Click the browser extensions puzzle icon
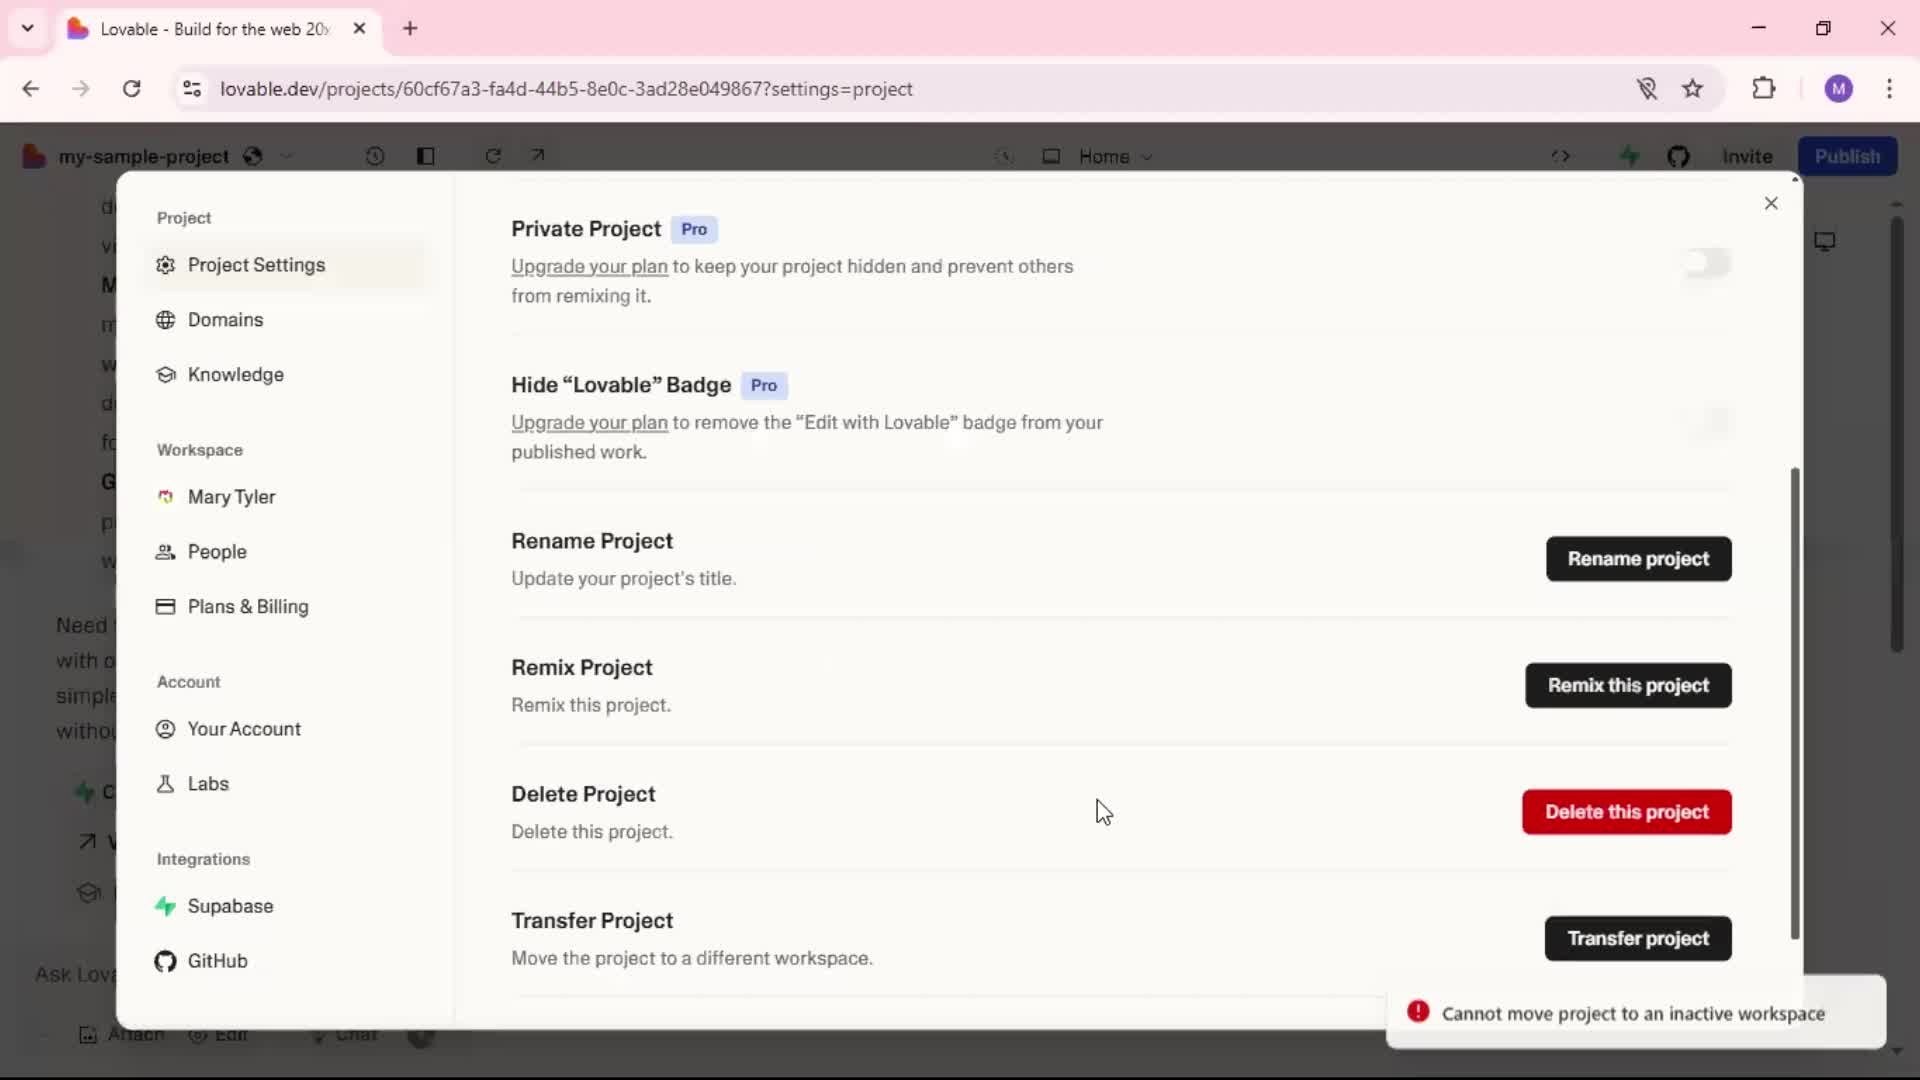1920x1080 pixels. 1764,88
